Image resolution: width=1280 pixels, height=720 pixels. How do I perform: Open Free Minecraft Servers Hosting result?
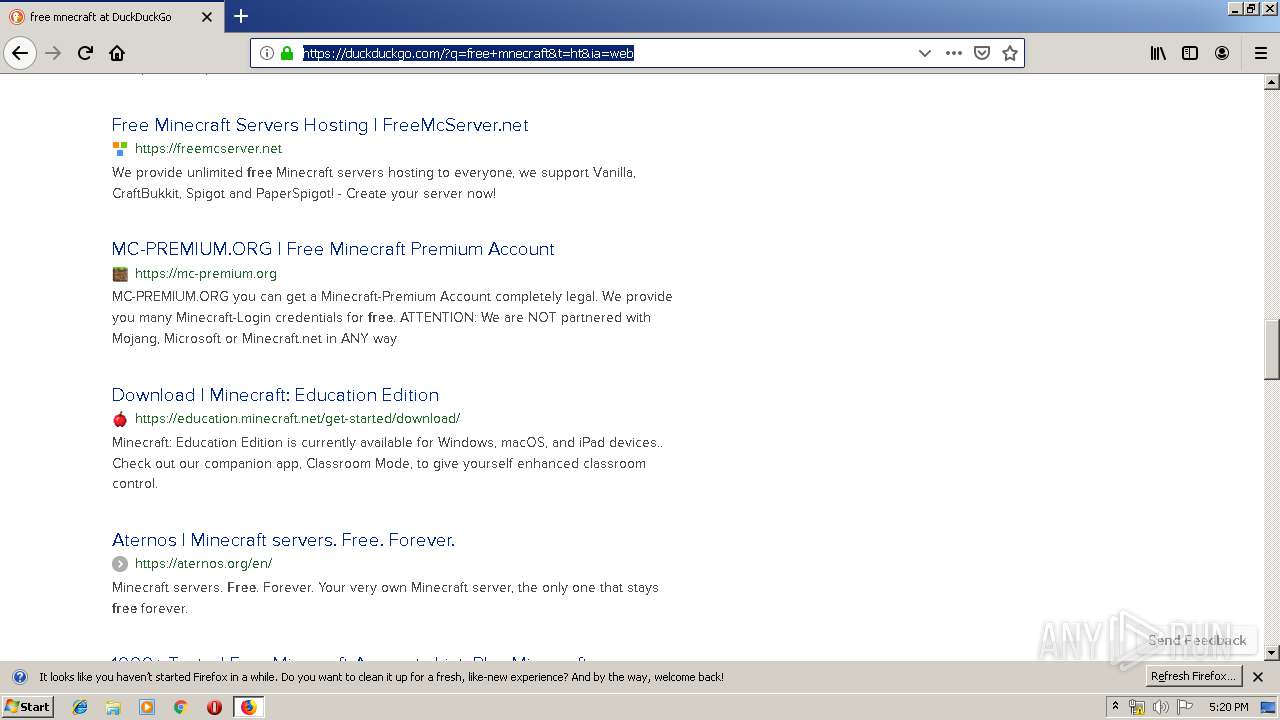320,125
